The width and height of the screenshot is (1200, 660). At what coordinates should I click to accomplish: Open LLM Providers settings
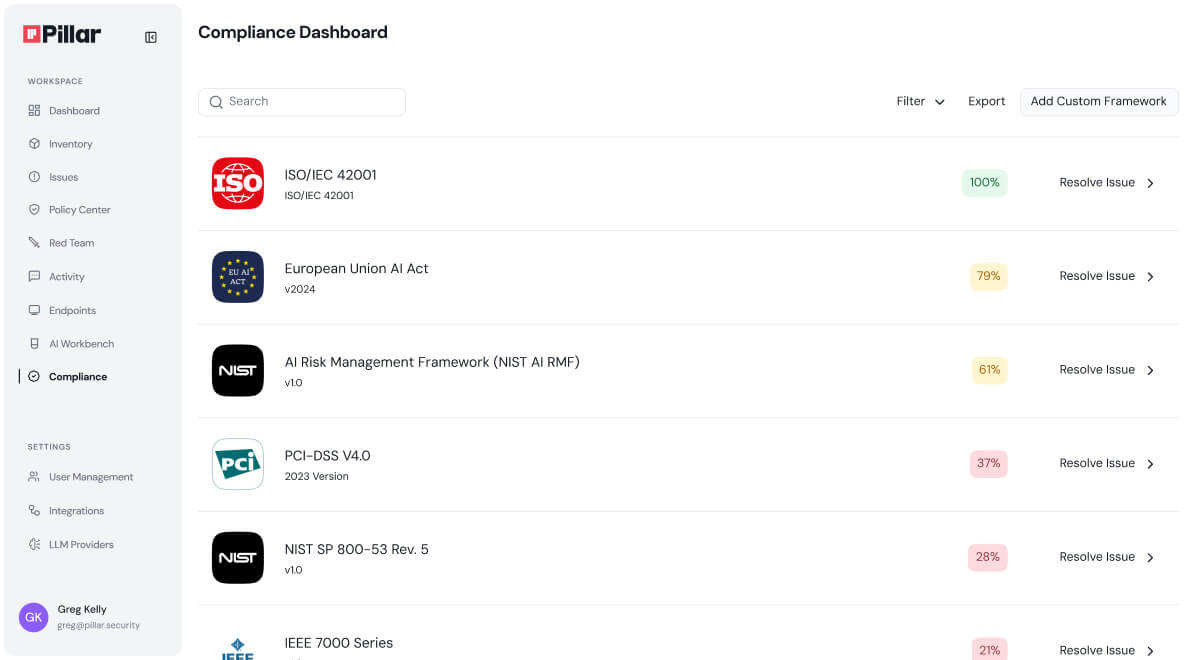coord(81,545)
